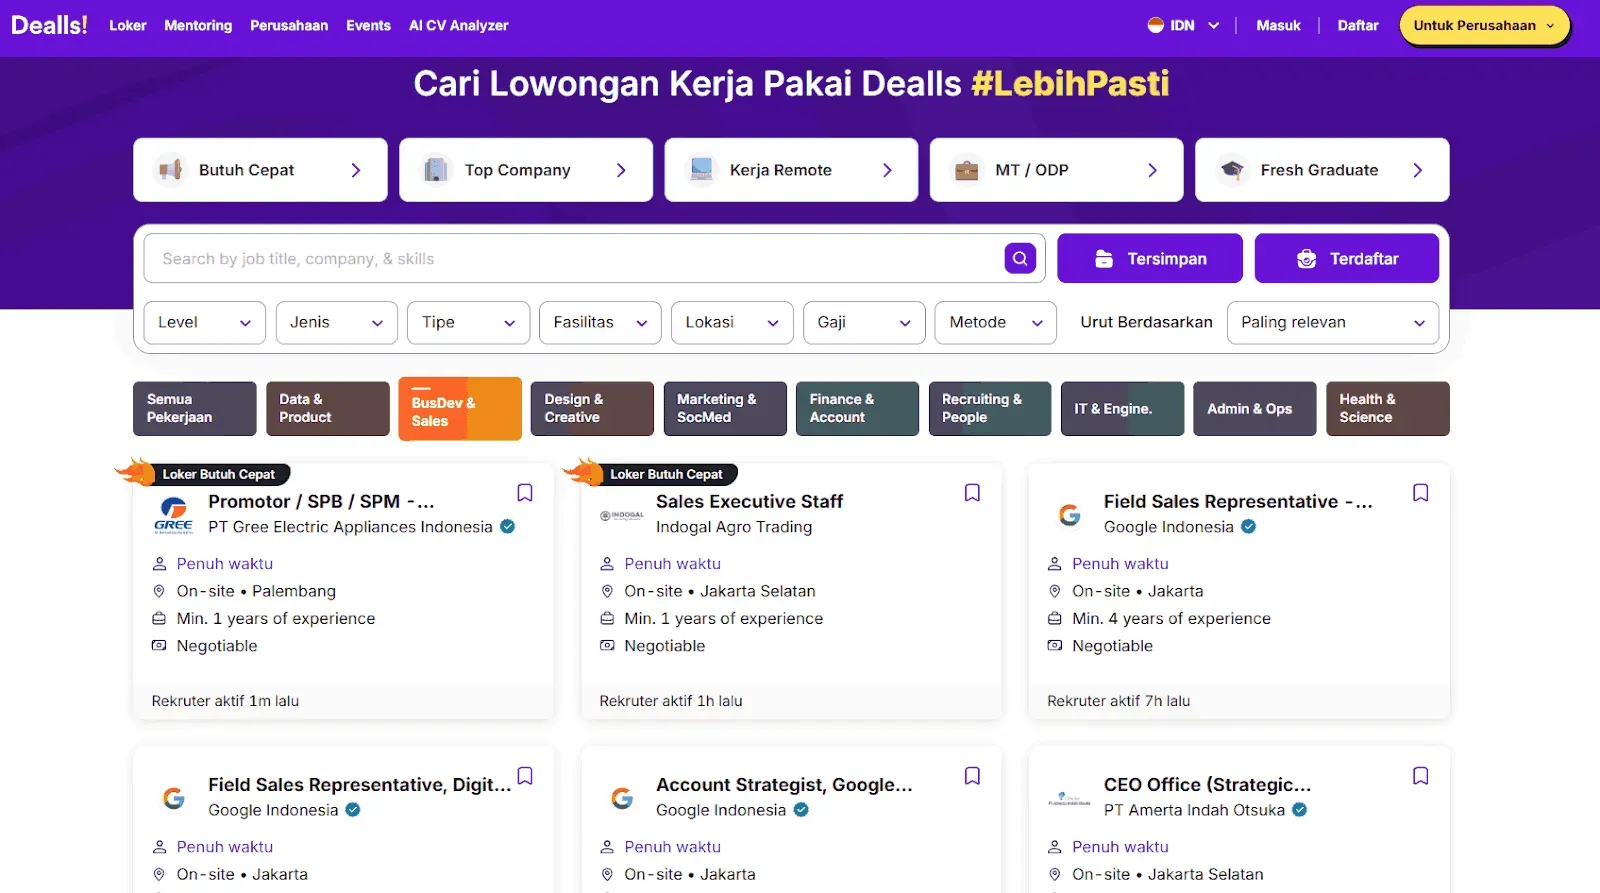Select the BusDev & Sales category tab
1600x893 pixels.
click(460, 409)
